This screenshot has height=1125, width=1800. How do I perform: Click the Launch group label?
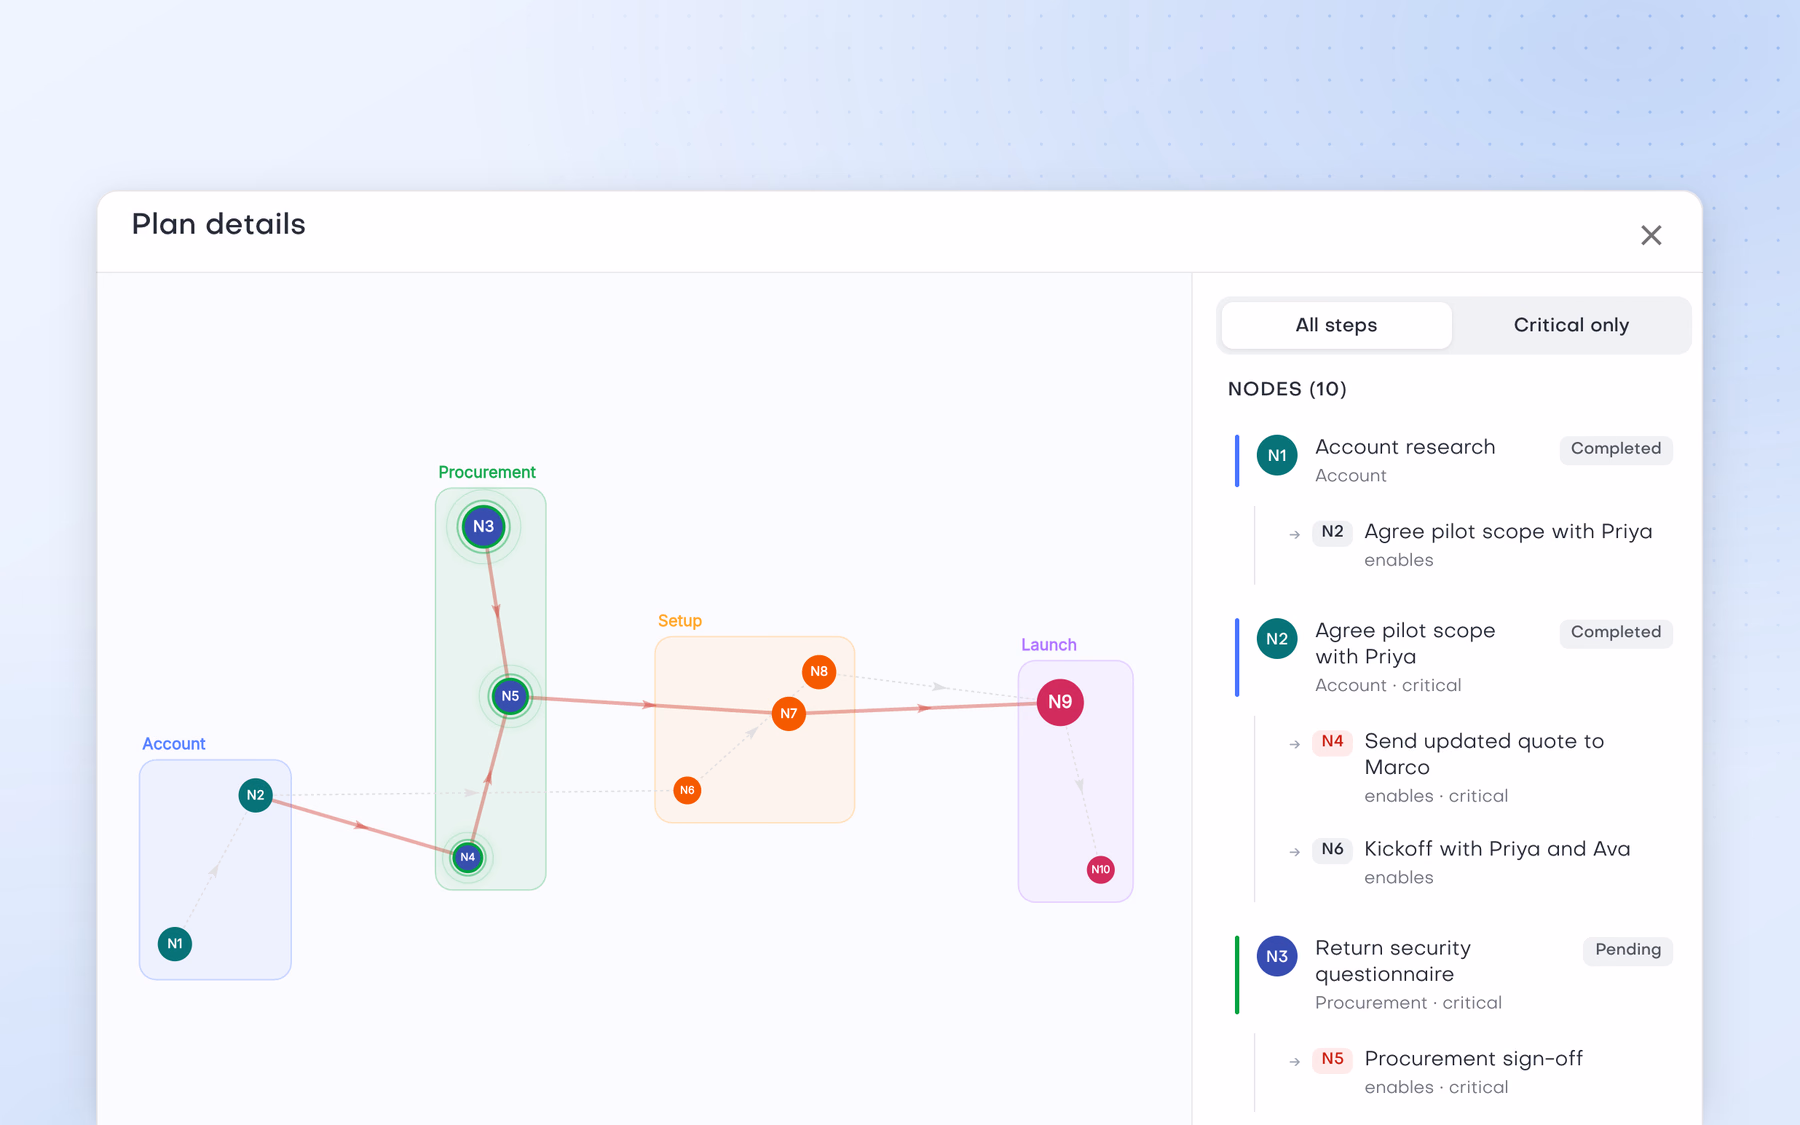(1048, 645)
